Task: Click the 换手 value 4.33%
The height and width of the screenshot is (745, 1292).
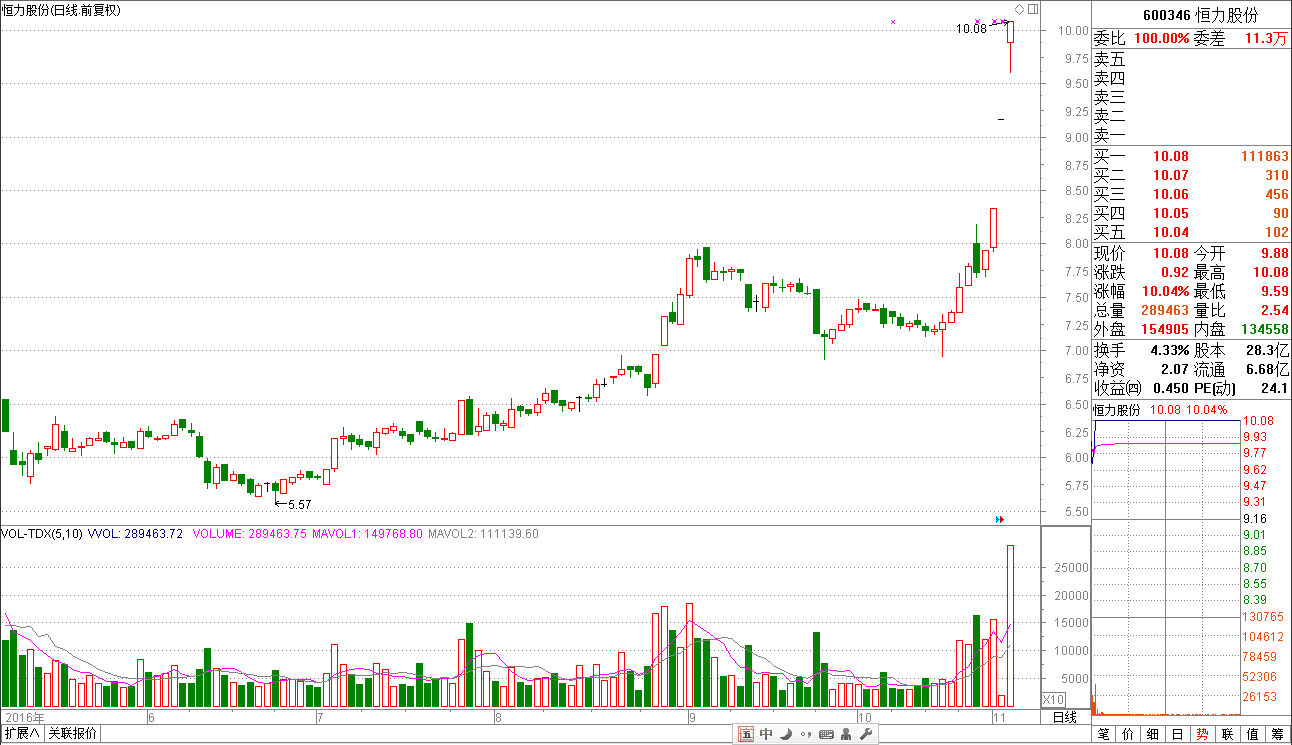Action: click(x=1169, y=350)
